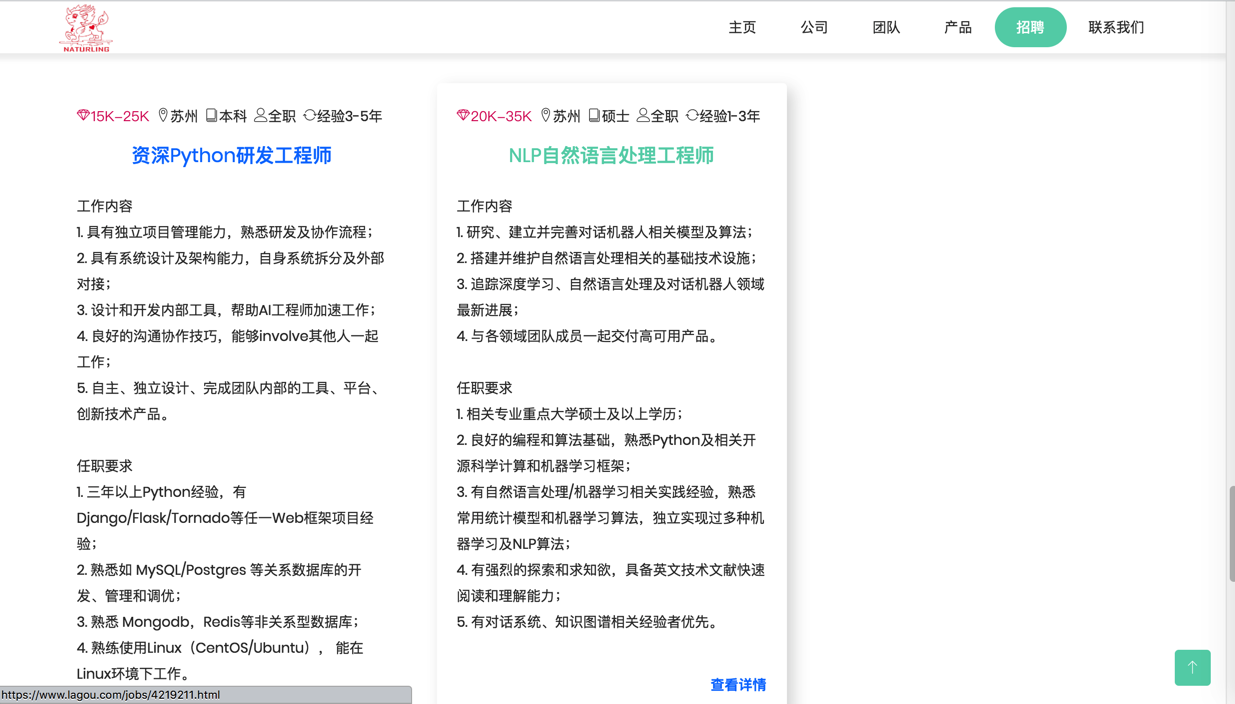Click 任职要求 heading in Python job card
This screenshot has height=704, width=1235.
[x=105, y=466]
